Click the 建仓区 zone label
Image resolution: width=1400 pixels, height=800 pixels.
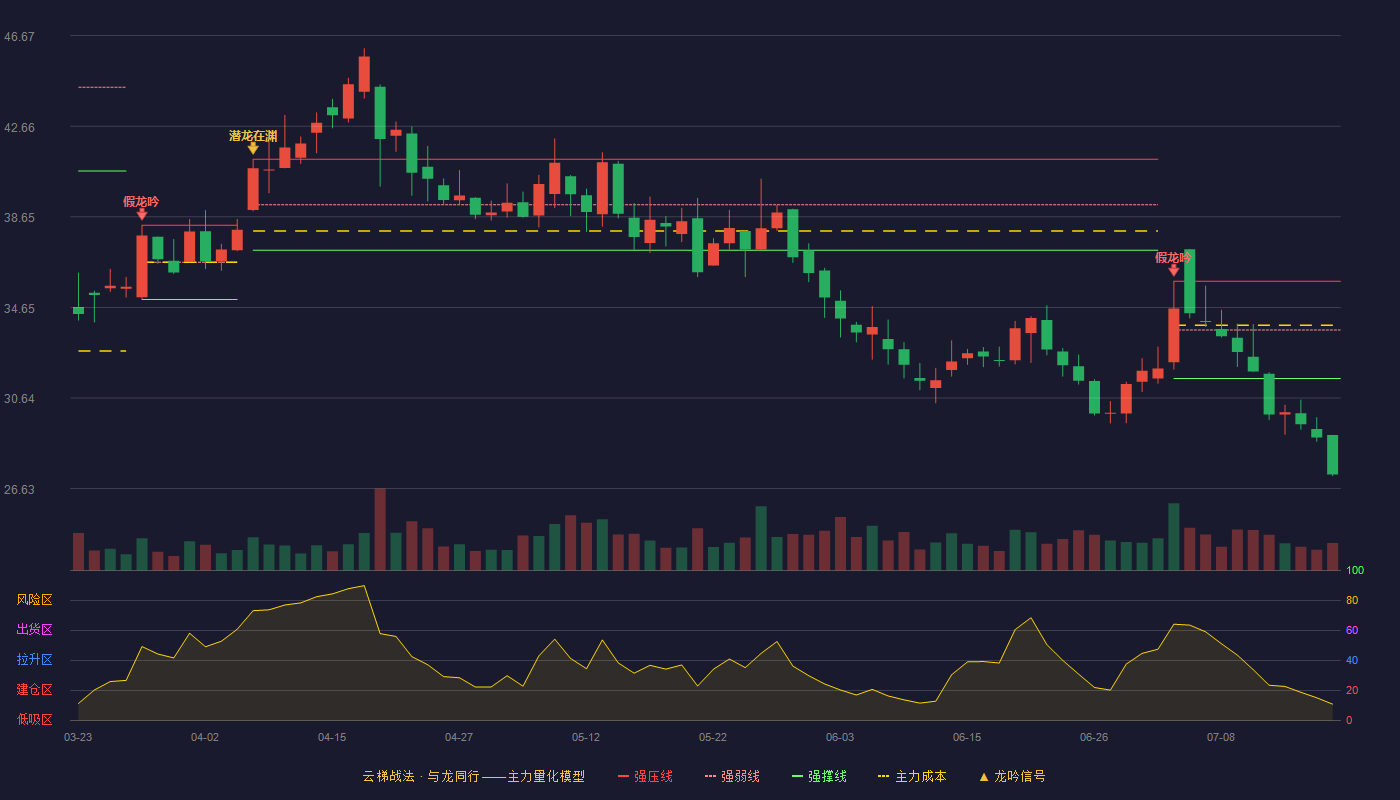(x=34, y=690)
